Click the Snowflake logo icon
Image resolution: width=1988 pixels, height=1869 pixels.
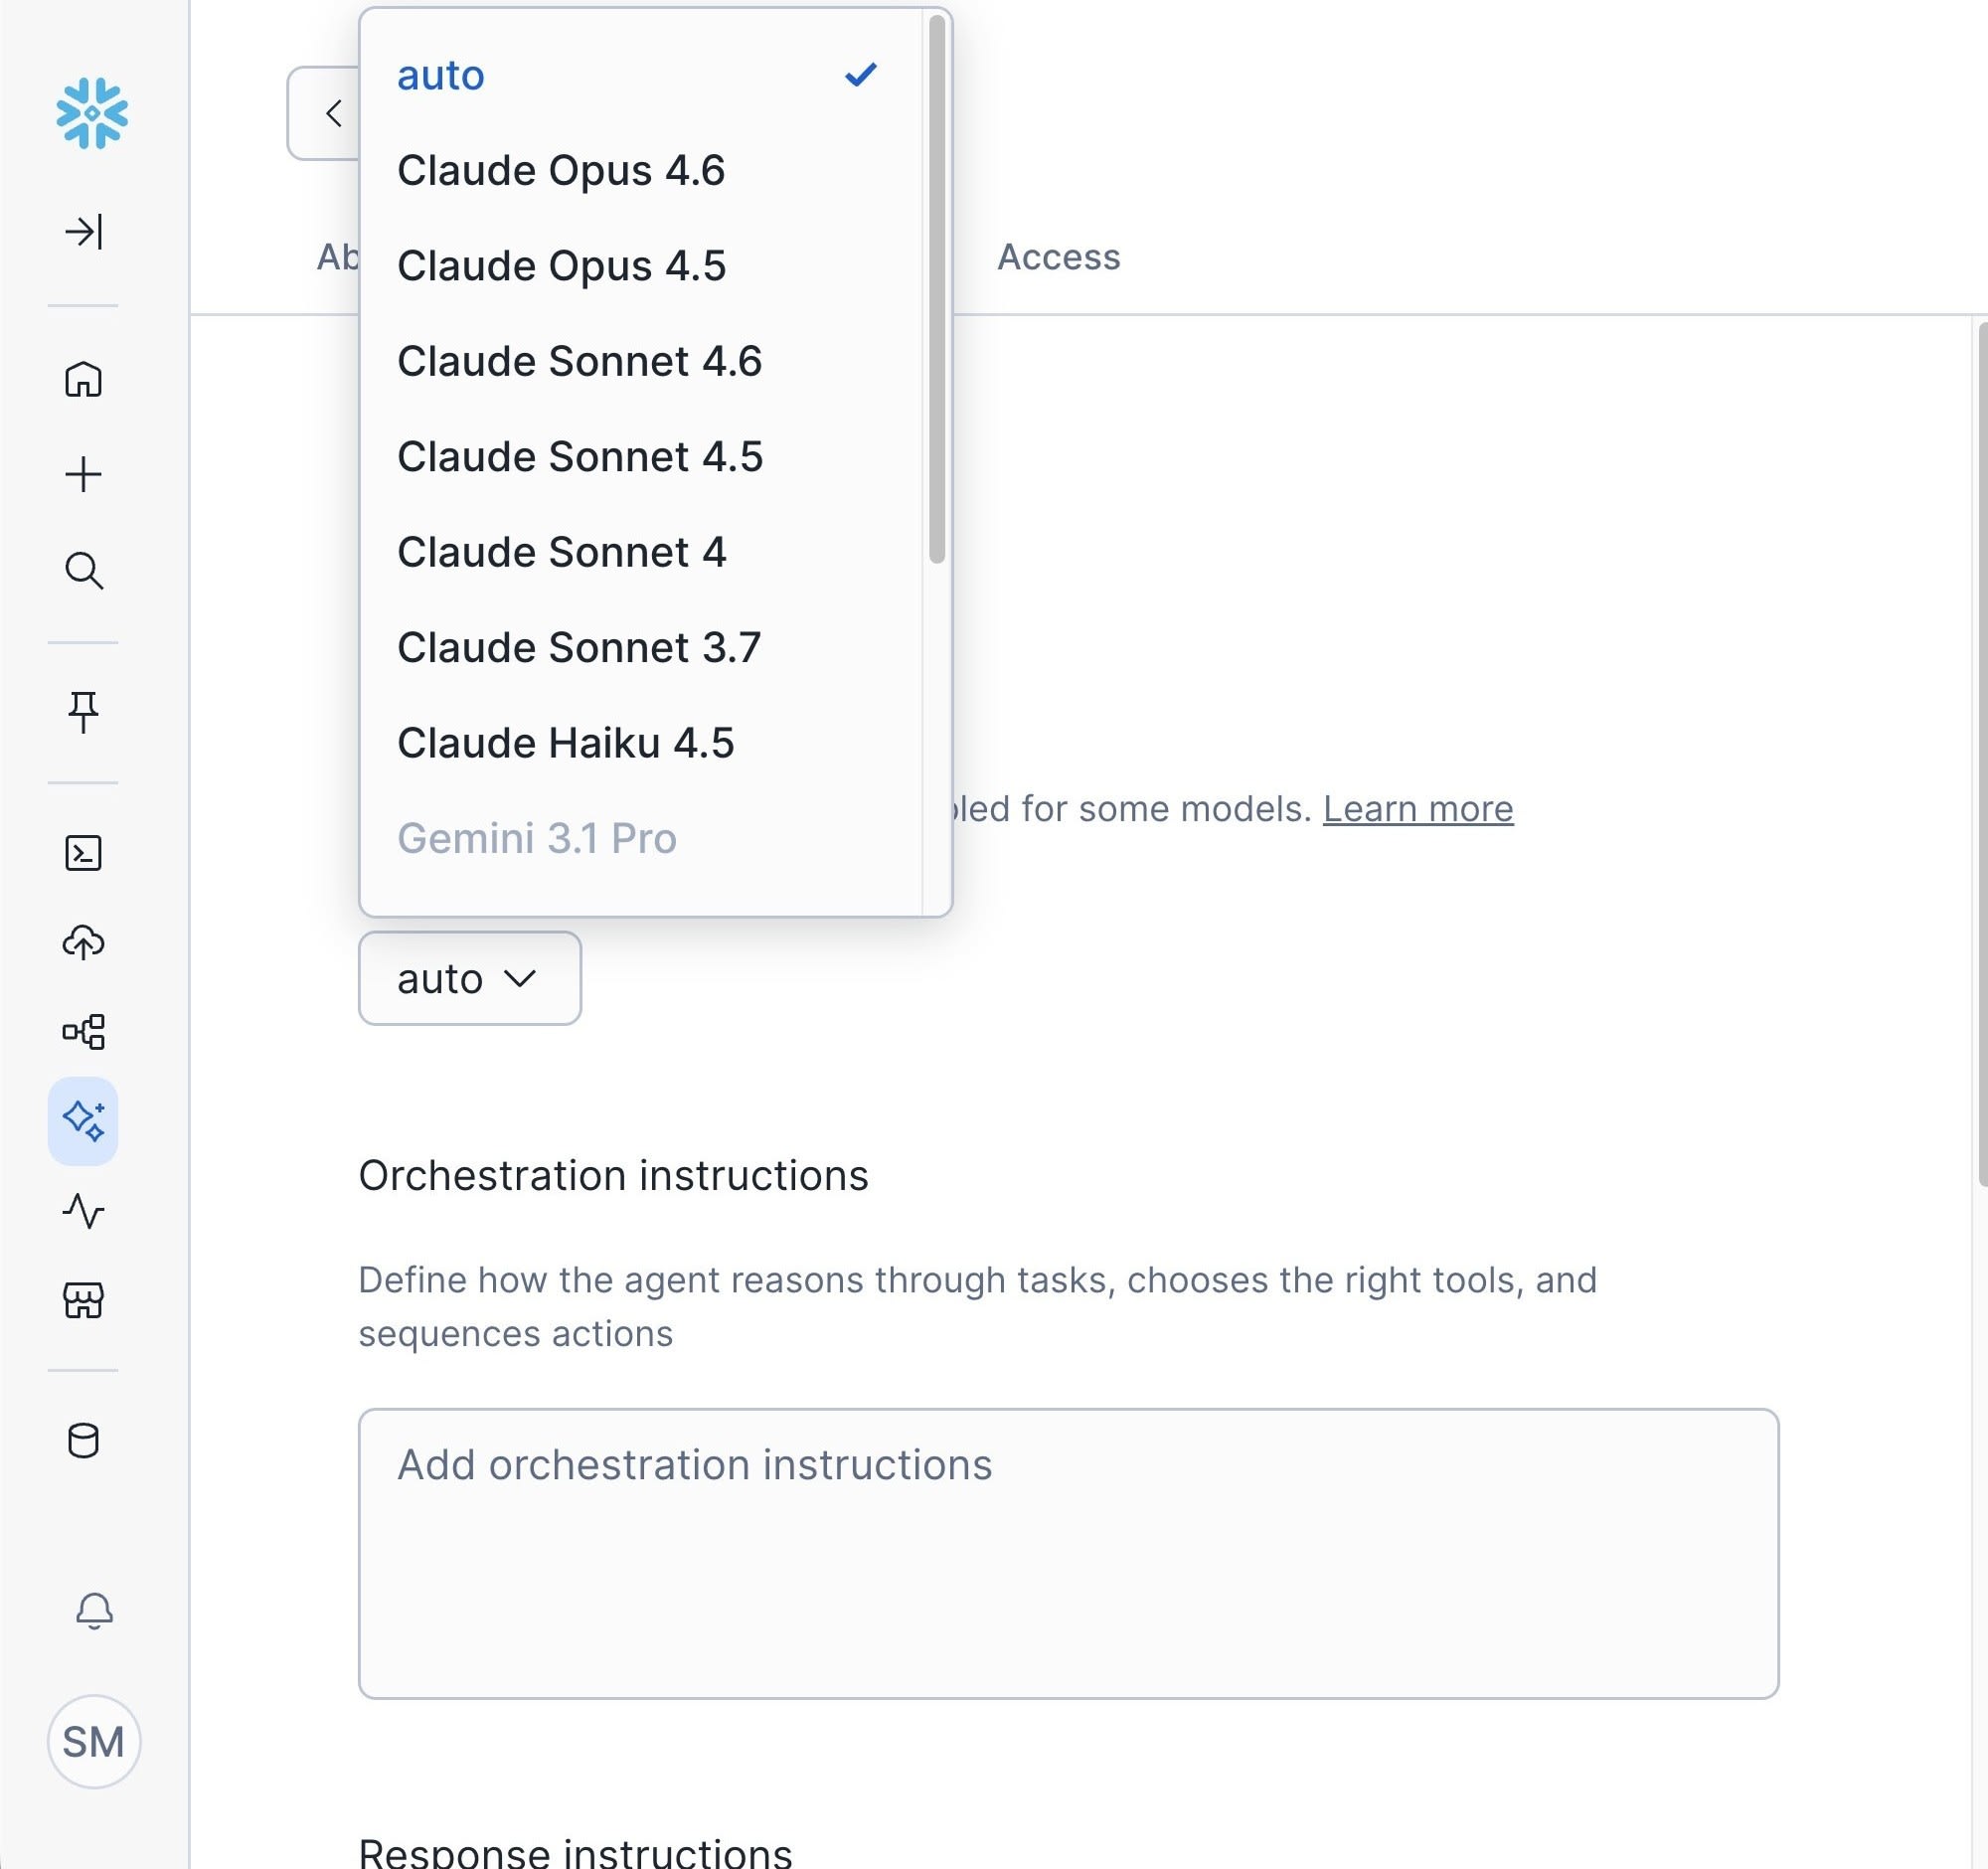click(92, 113)
